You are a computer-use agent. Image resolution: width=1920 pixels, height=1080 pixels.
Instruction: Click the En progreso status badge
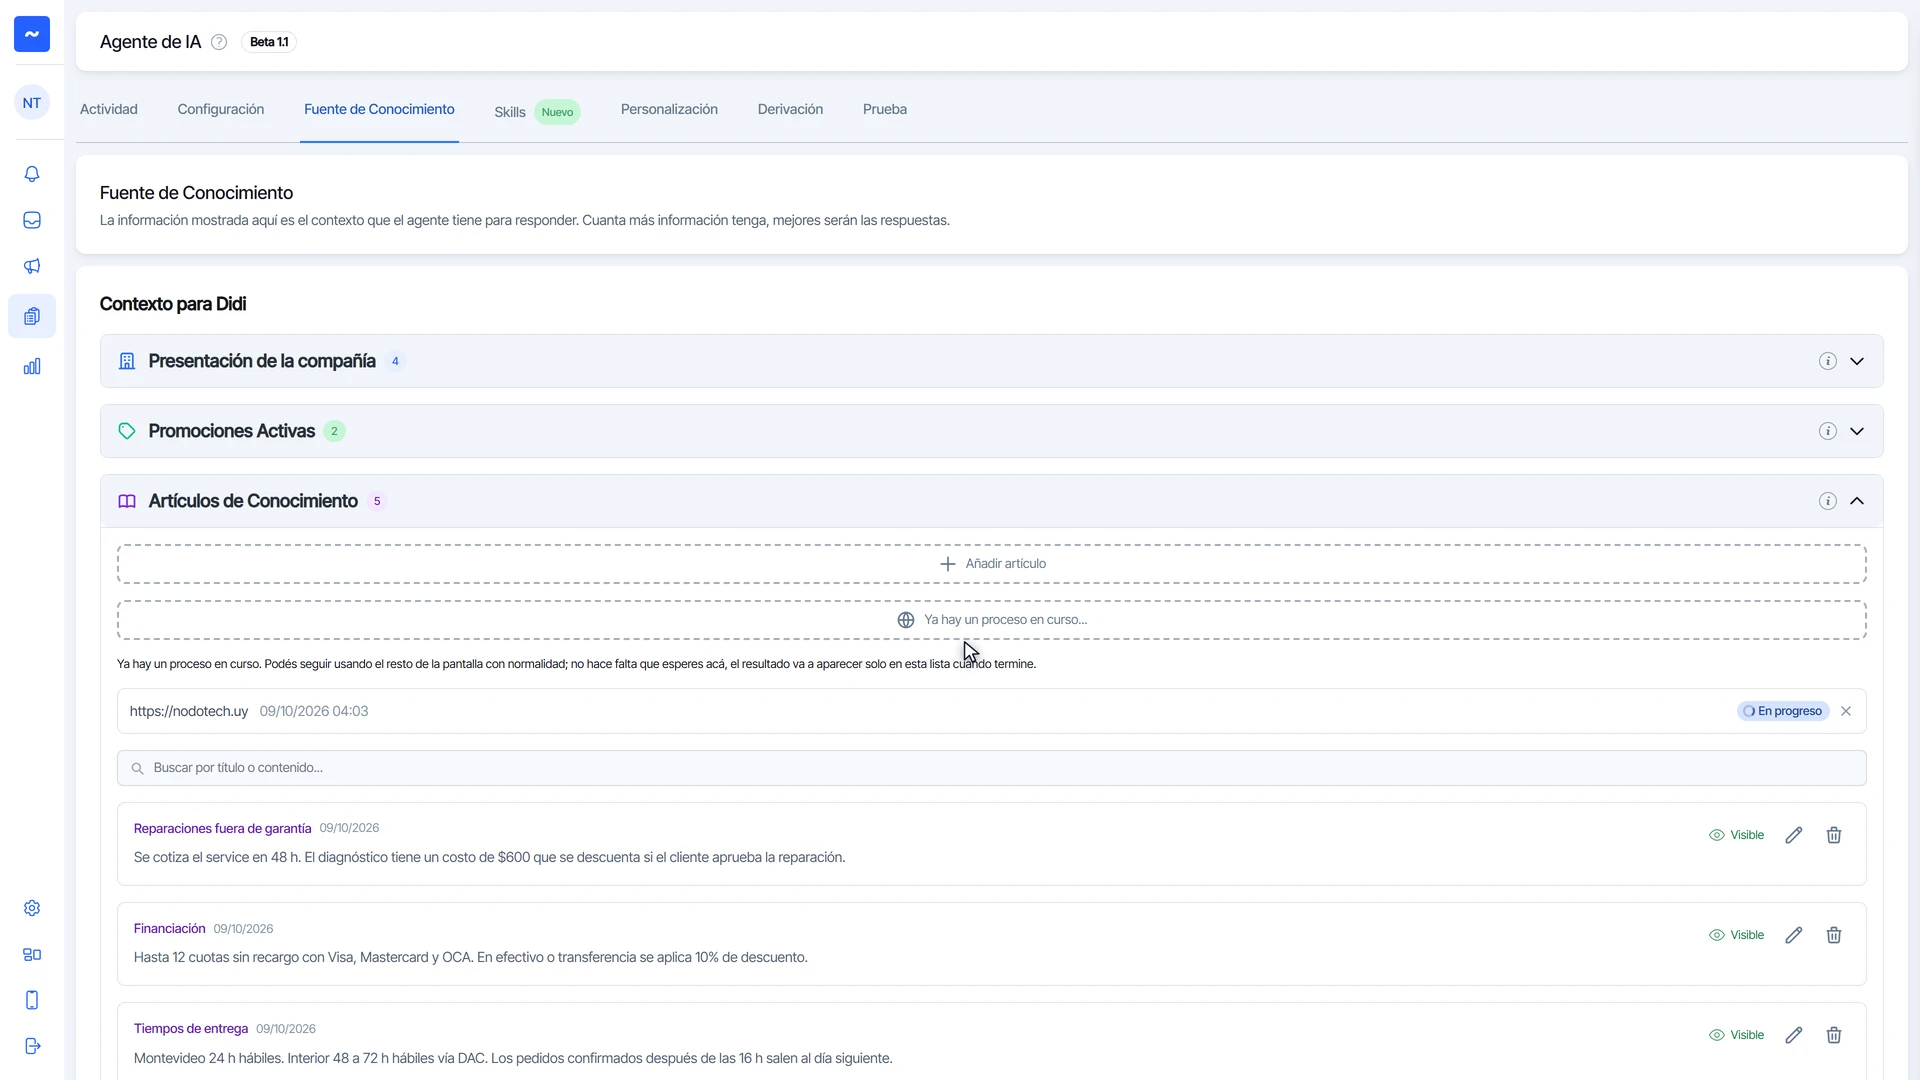[x=1783, y=711]
